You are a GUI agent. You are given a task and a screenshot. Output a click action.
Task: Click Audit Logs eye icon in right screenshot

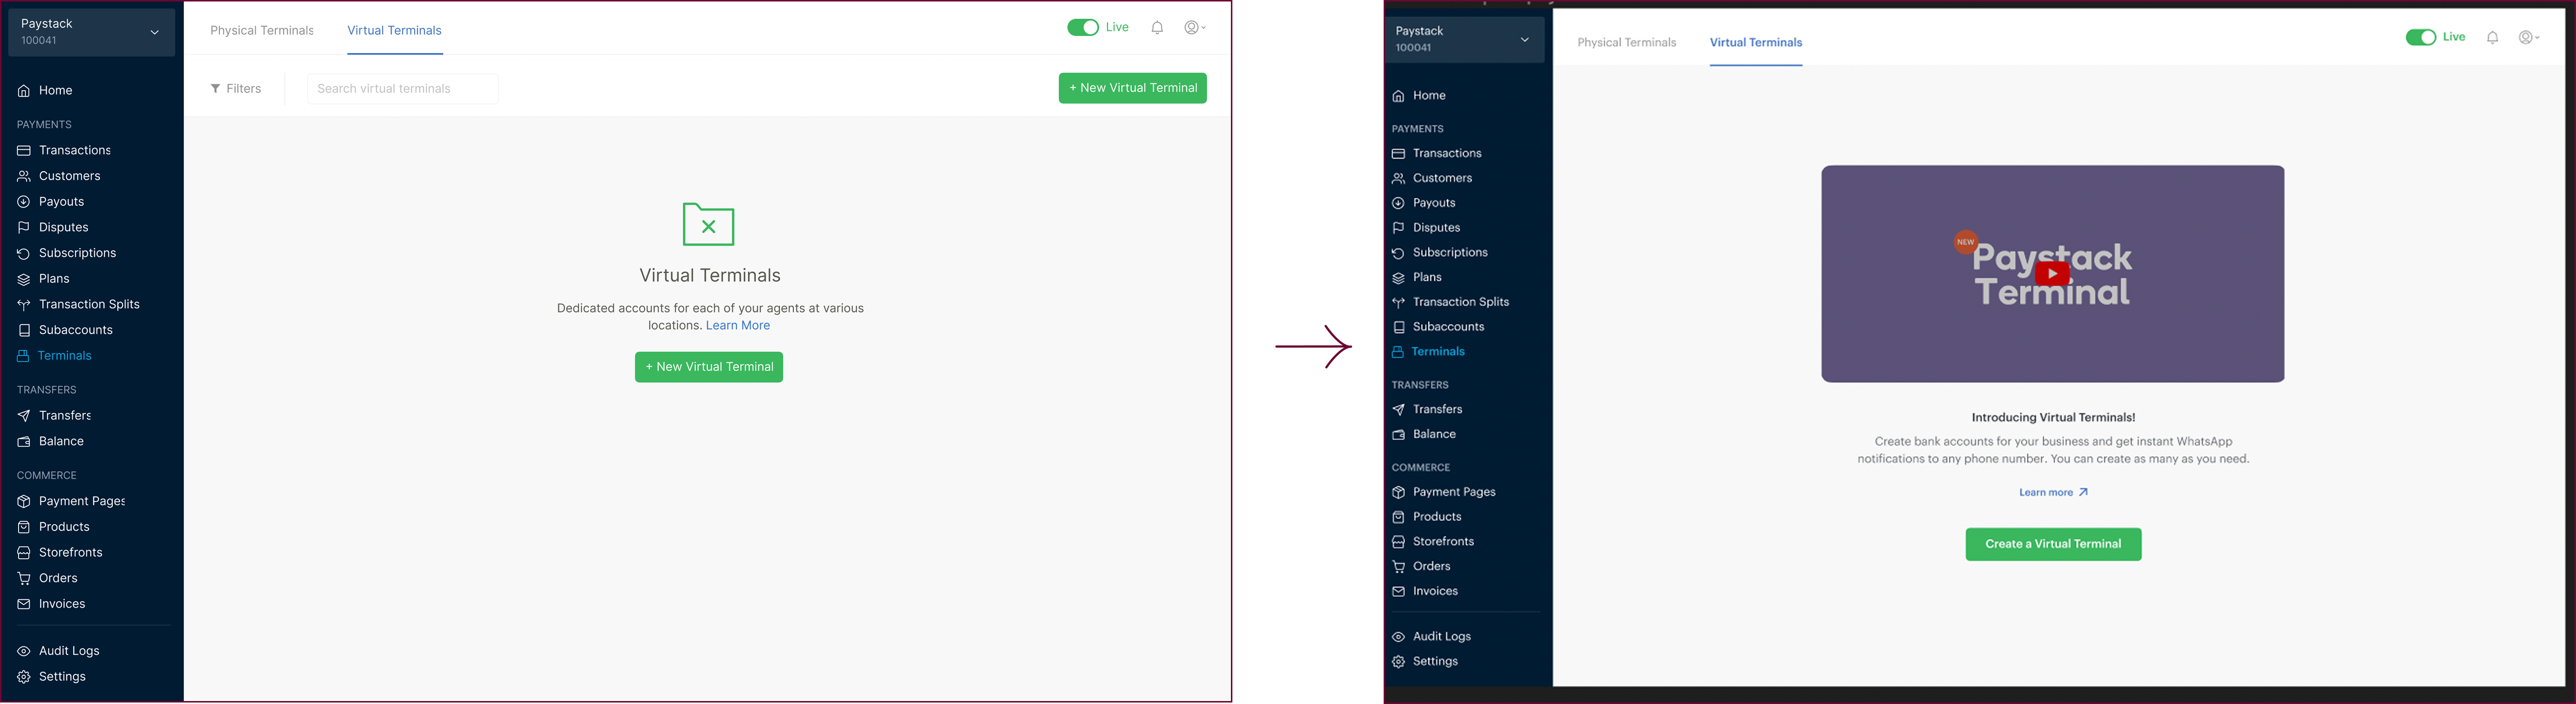[x=1399, y=637]
